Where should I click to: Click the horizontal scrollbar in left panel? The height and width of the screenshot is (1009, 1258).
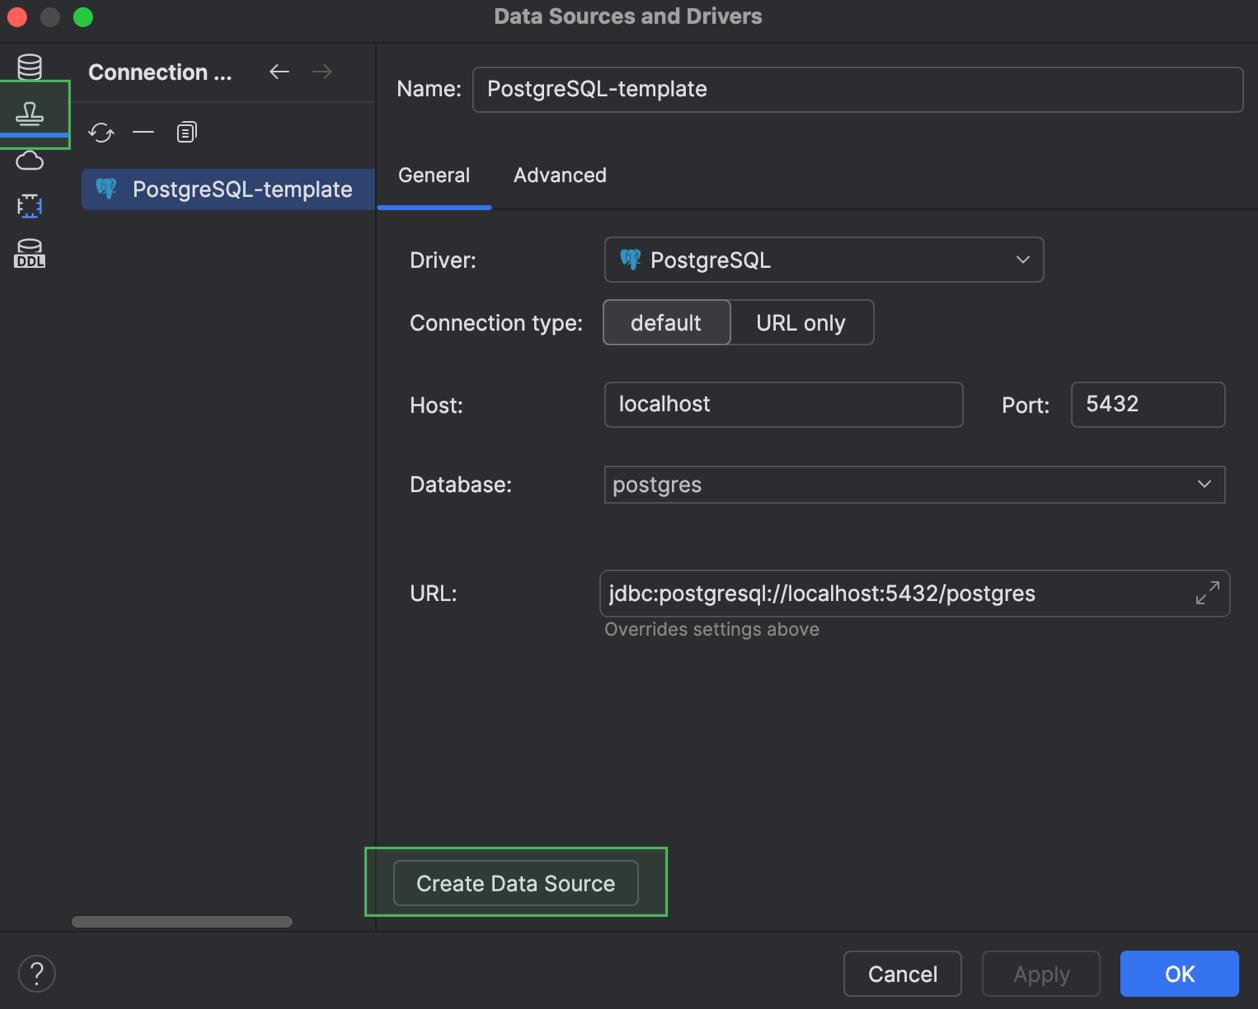182,922
